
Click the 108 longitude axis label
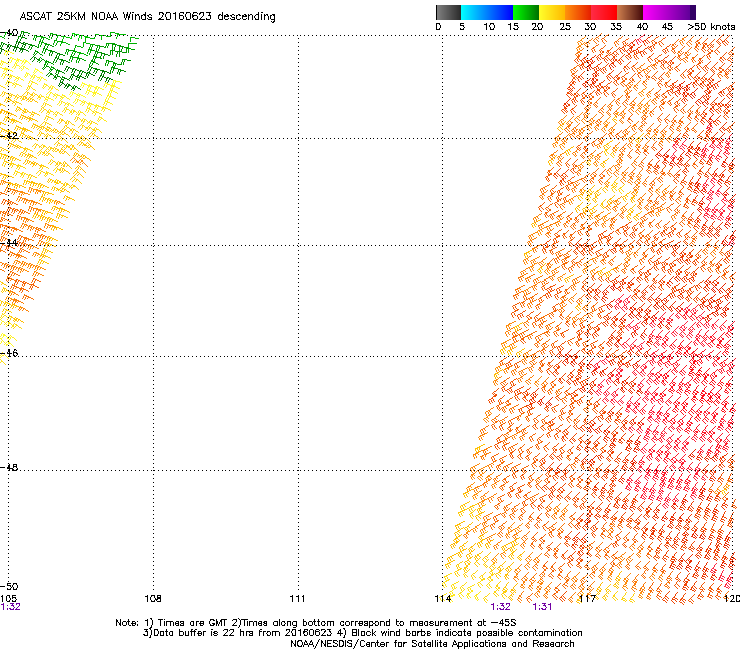152,599
